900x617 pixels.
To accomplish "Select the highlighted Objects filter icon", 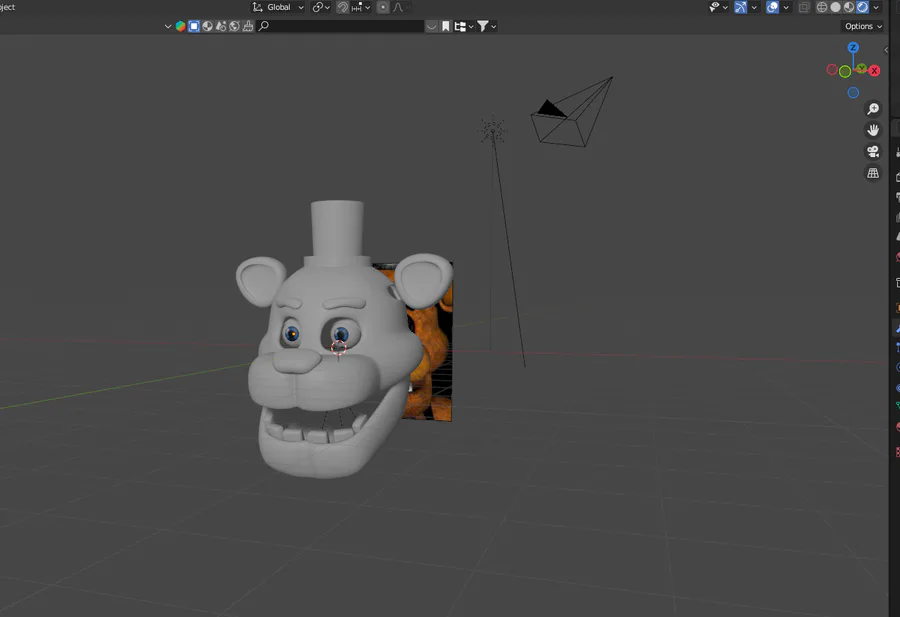I will [x=194, y=26].
